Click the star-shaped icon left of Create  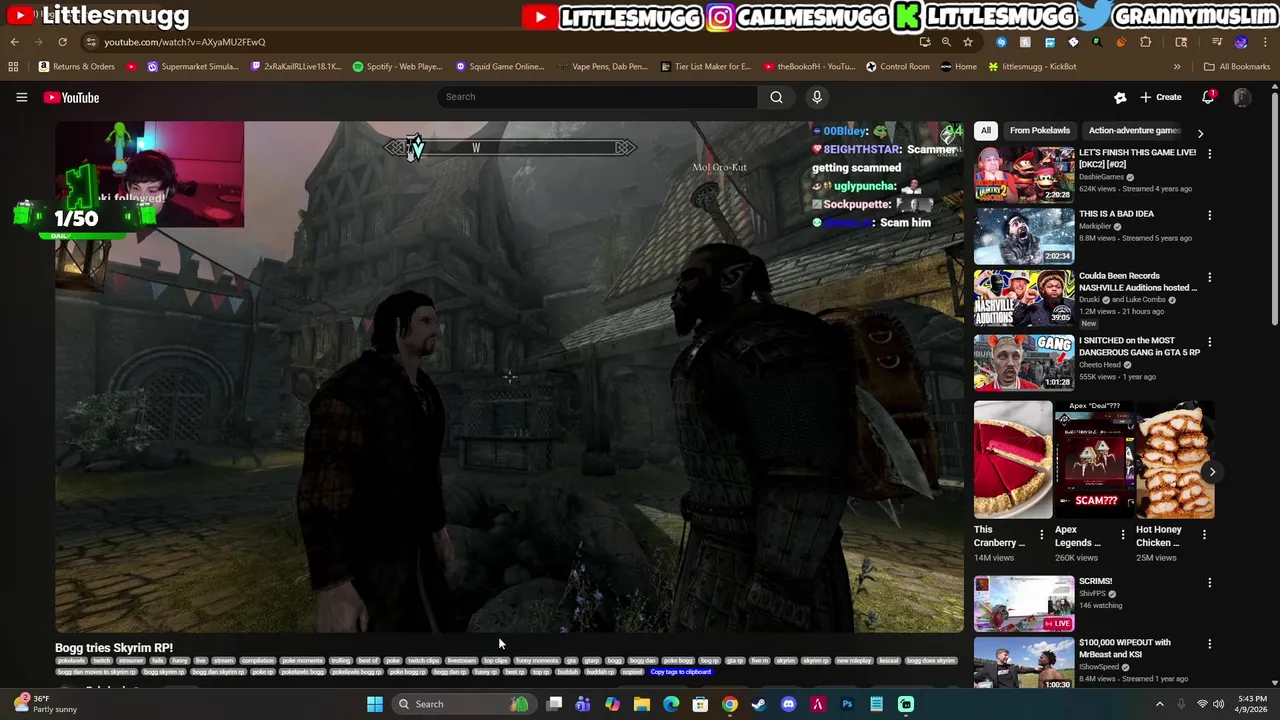point(1120,97)
